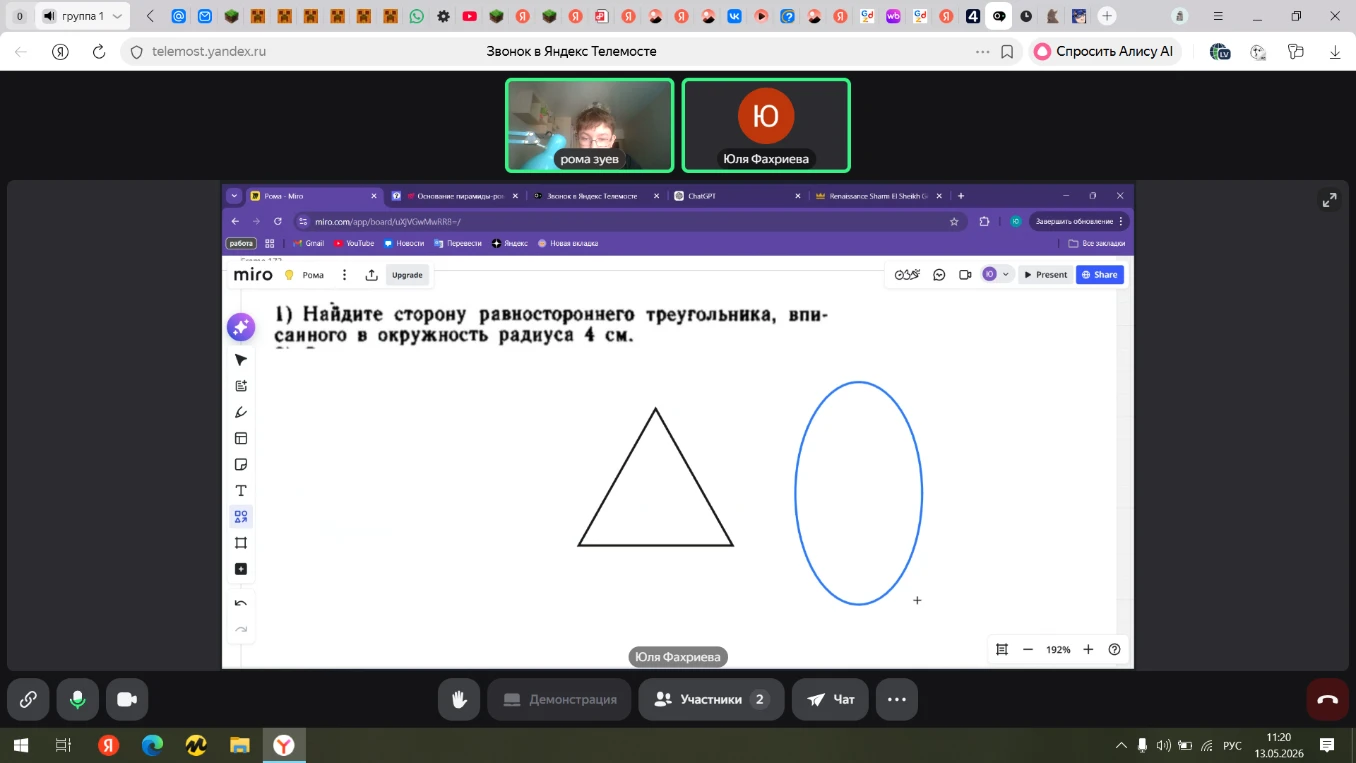Raise hand in the Telemost call
This screenshot has width=1356, height=763.
click(459, 699)
